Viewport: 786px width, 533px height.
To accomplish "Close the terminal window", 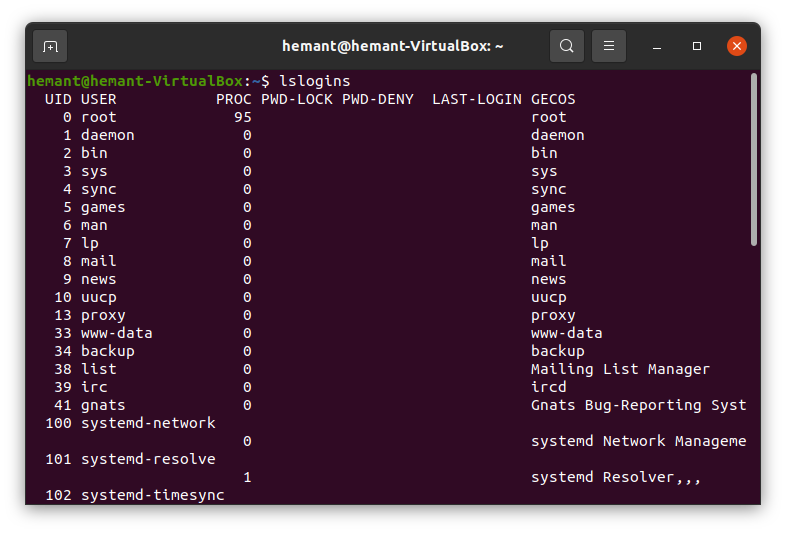I will (x=737, y=46).
